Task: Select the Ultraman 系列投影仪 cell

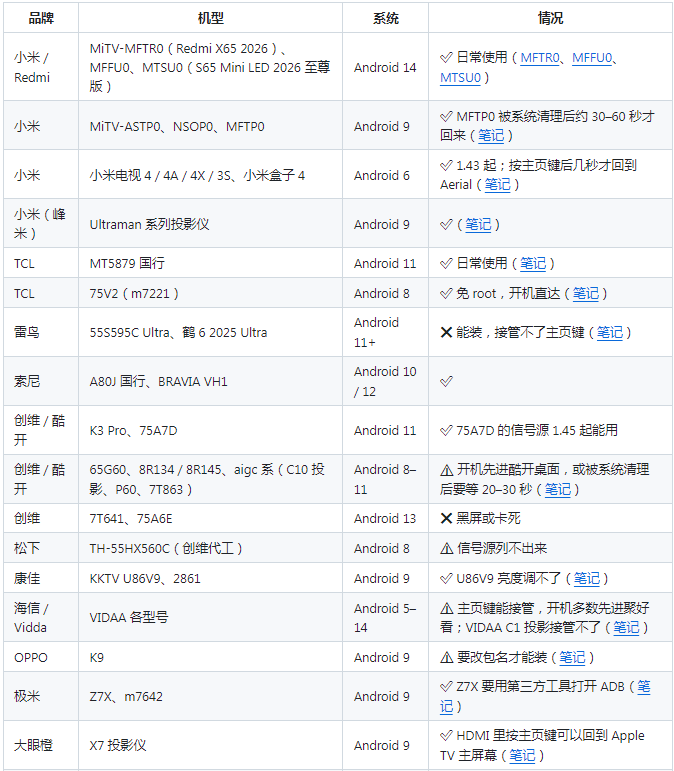Action: click(210, 223)
